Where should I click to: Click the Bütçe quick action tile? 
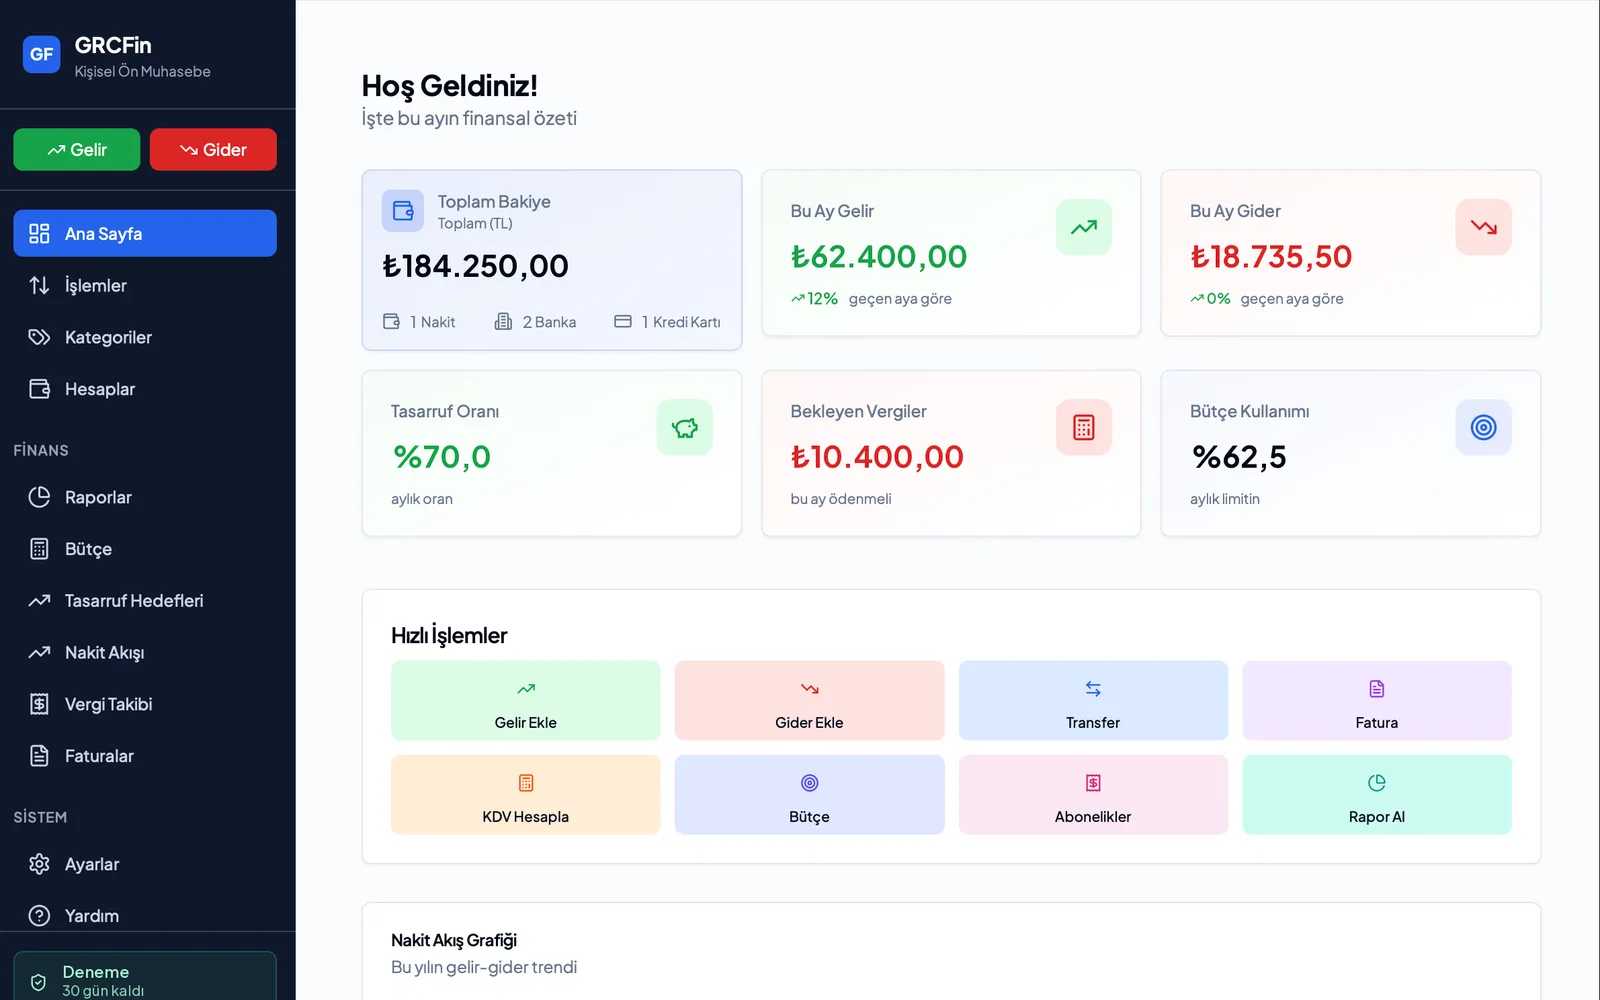click(810, 795)
